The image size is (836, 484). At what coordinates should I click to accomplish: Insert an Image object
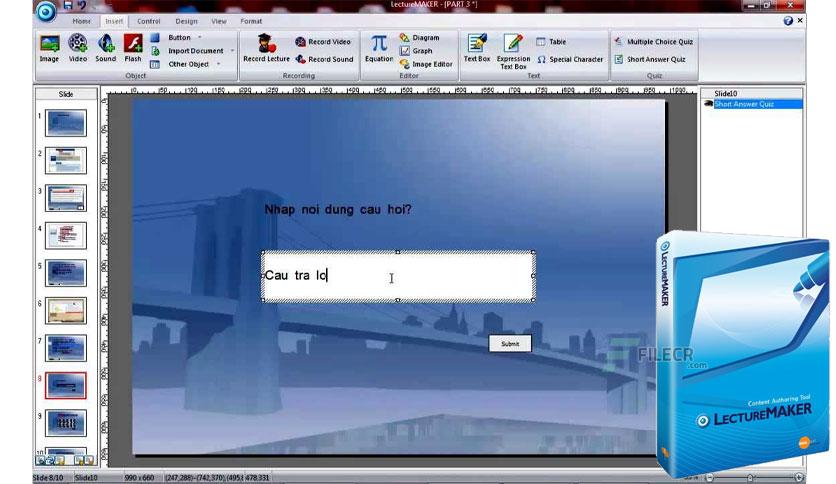point(49,49)
